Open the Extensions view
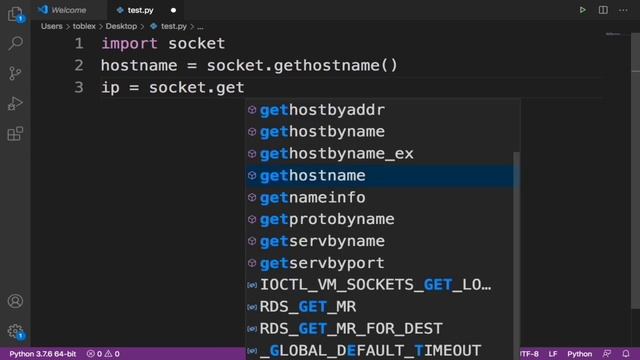The image size is (640, 360). coord(15,133)
